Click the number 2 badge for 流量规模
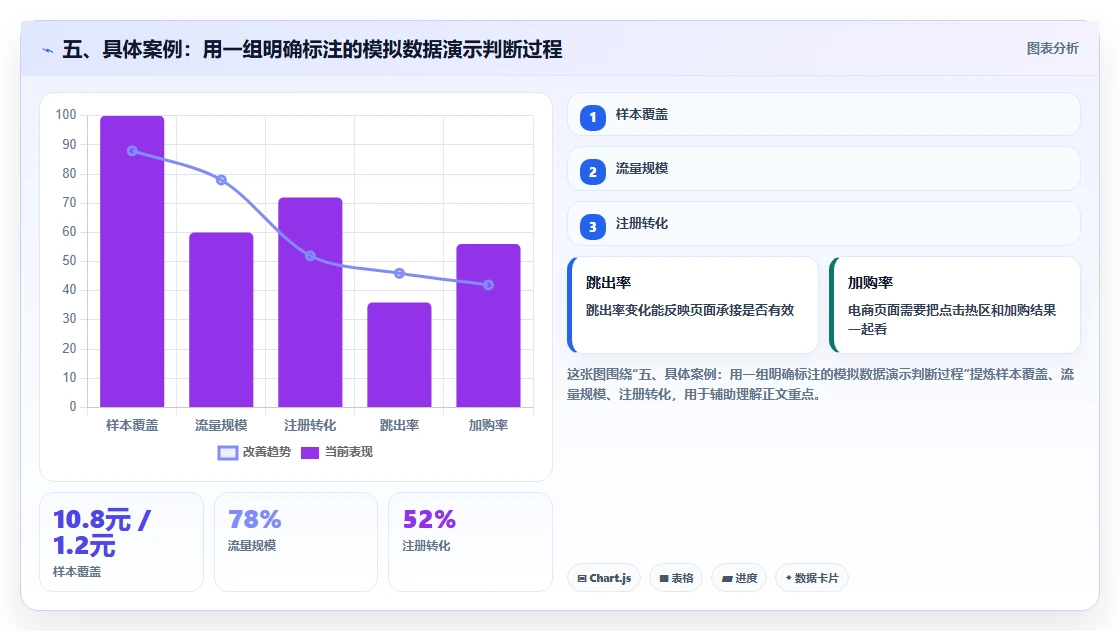Viewport: 1120px width, 631px height. pos(593,172)
